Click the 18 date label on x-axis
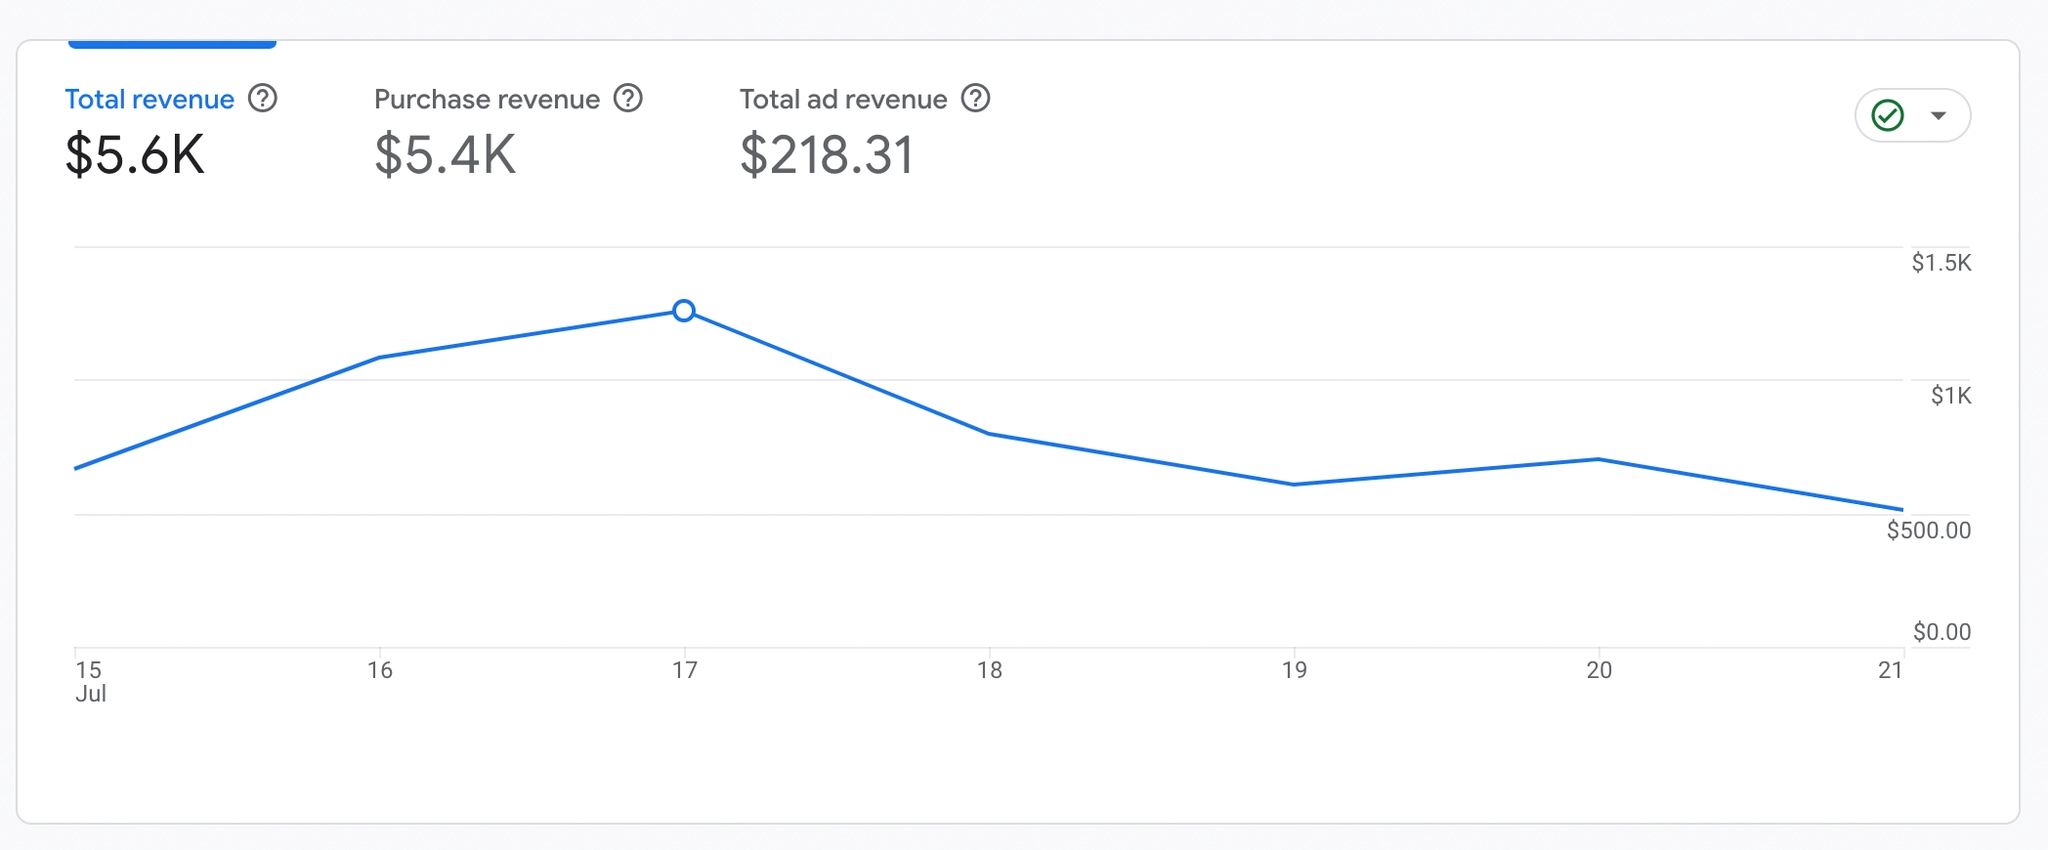 click(989, 670)
